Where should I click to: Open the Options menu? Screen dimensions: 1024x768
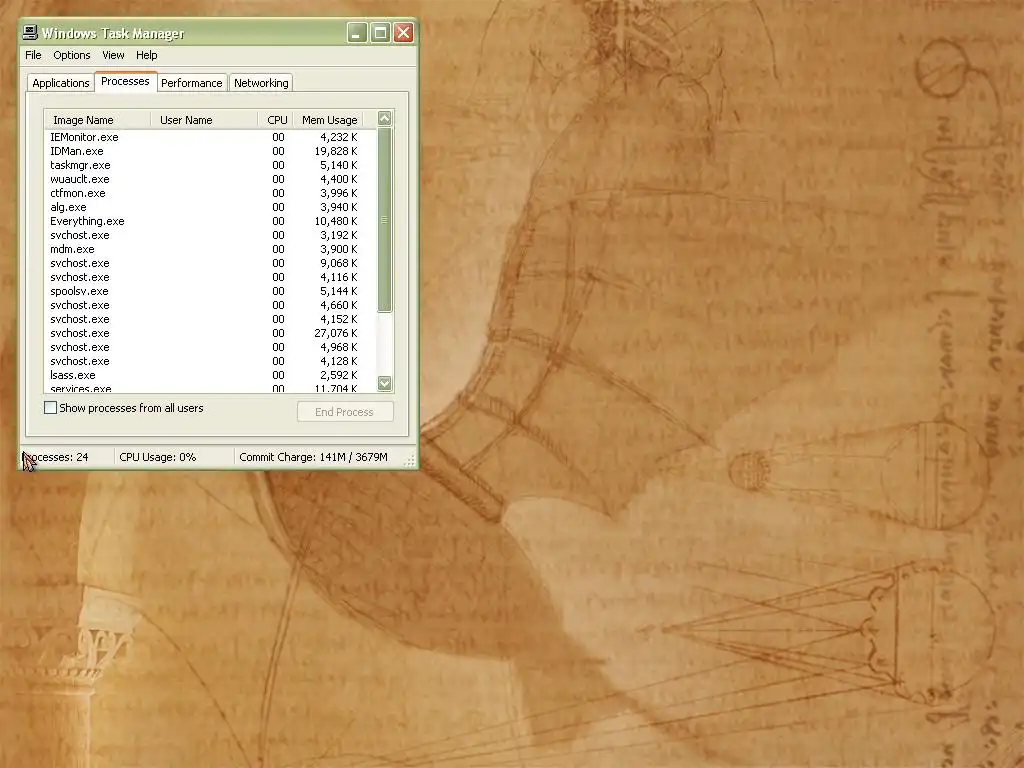click(x=72, y=56)
